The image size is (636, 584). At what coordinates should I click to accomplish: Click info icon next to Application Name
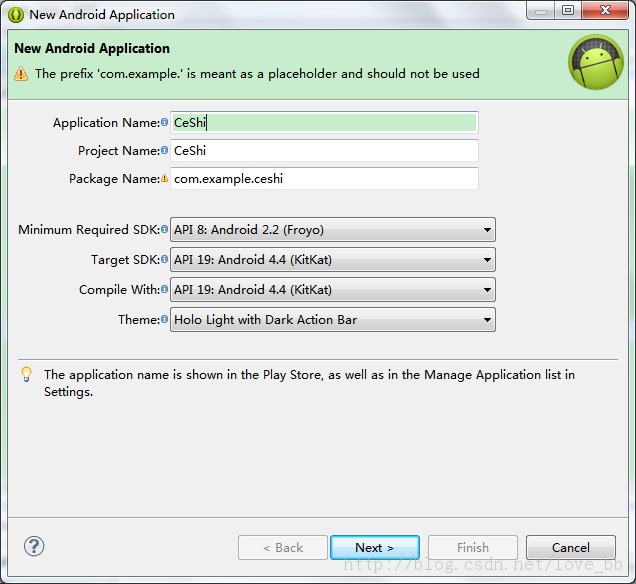[164, 122]
